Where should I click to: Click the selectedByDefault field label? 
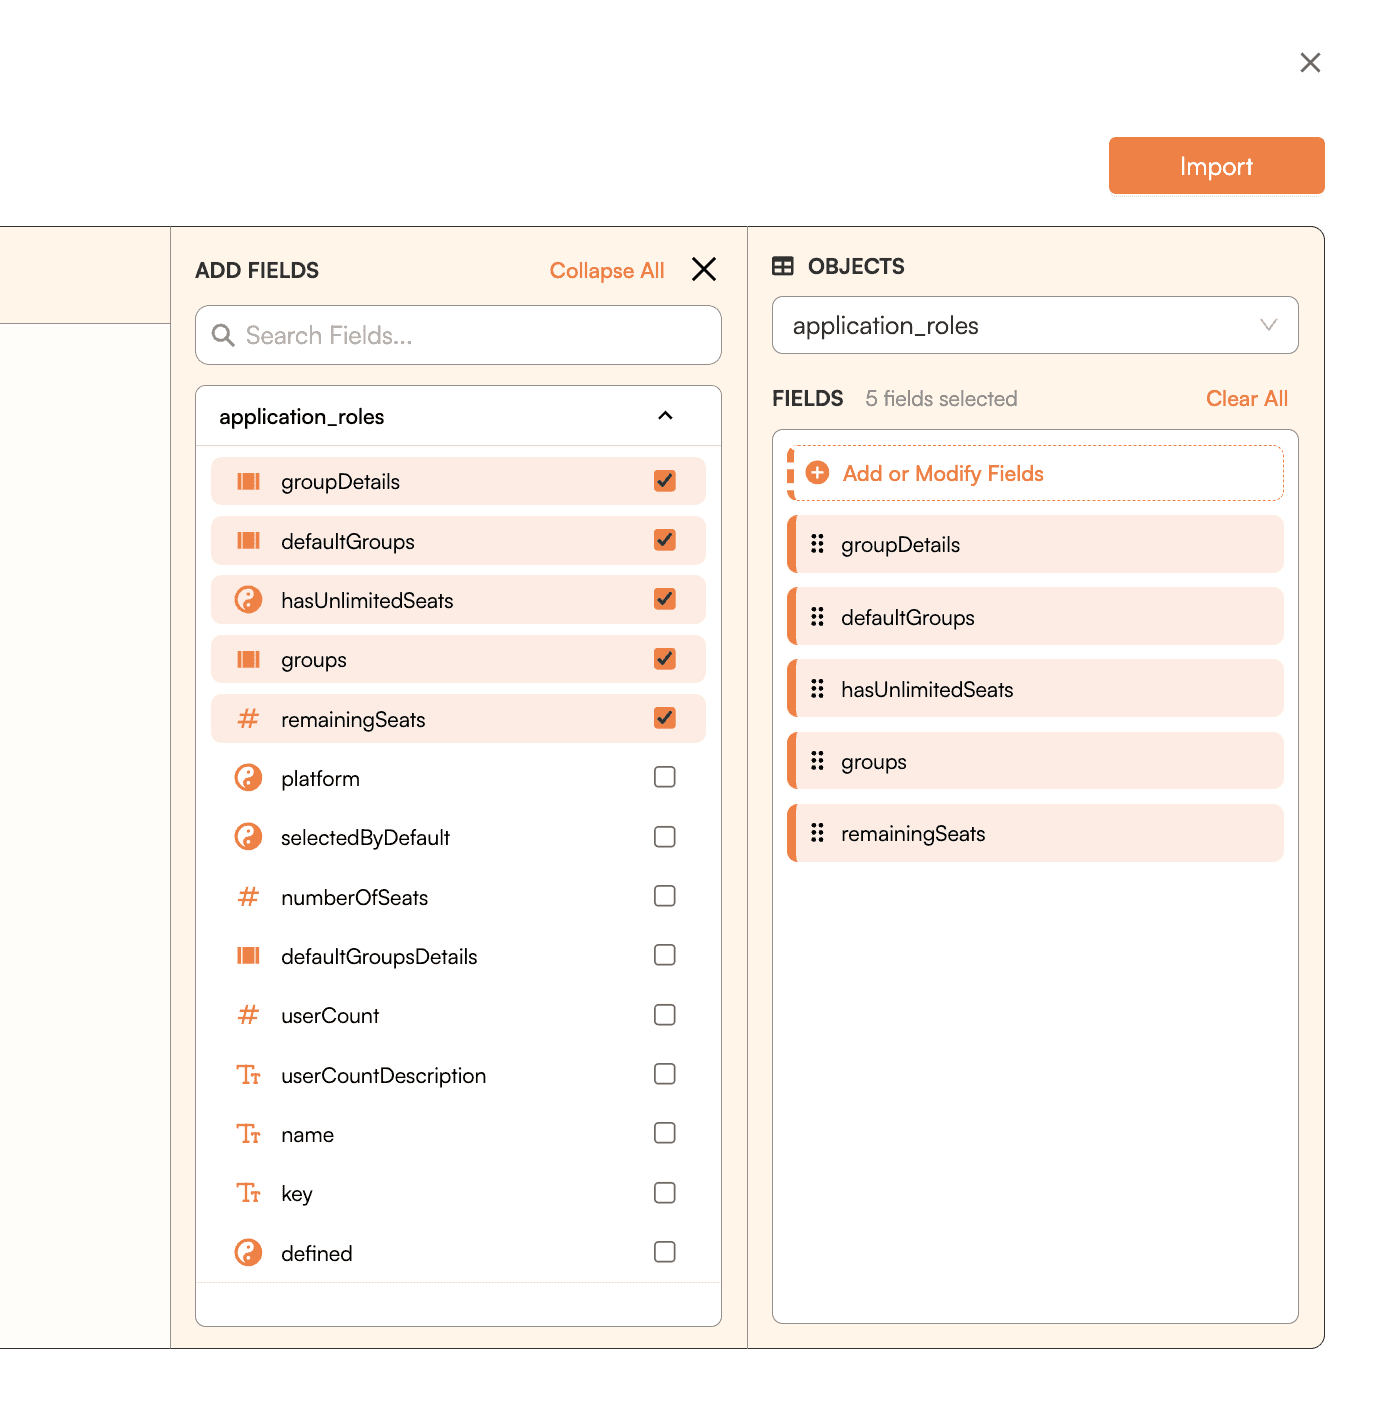pos(365,838)
